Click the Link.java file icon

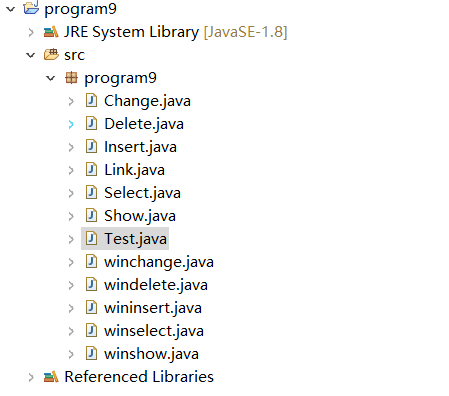point(91,169)
